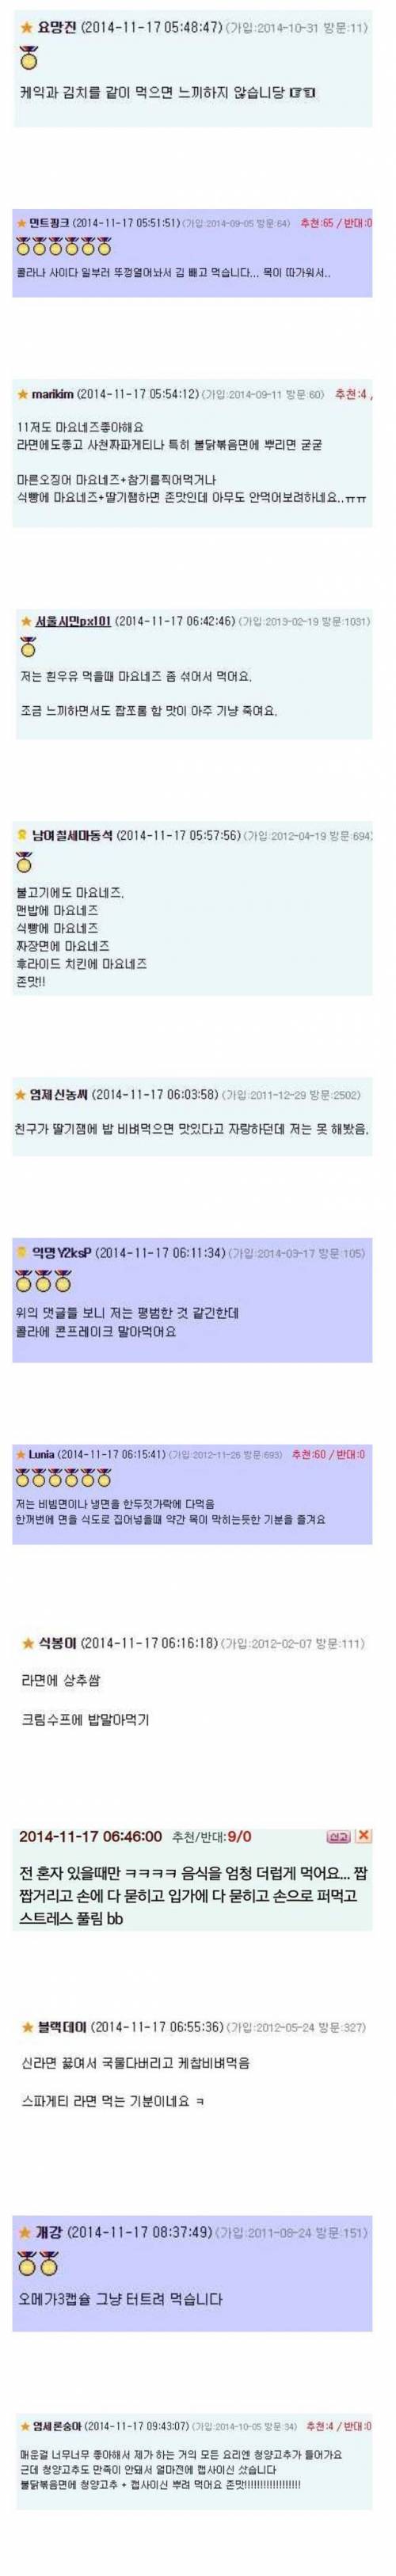Click the star icon beside 요망진

[26, 27]
